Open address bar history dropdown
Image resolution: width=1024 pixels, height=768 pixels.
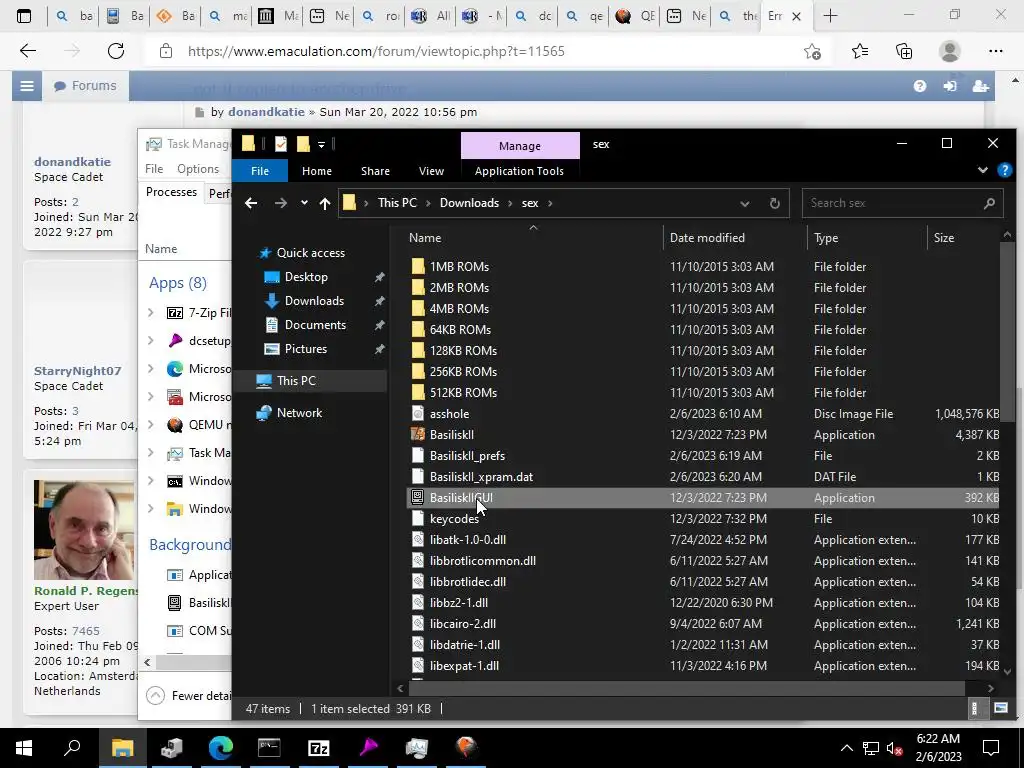[x=744, y=203]
